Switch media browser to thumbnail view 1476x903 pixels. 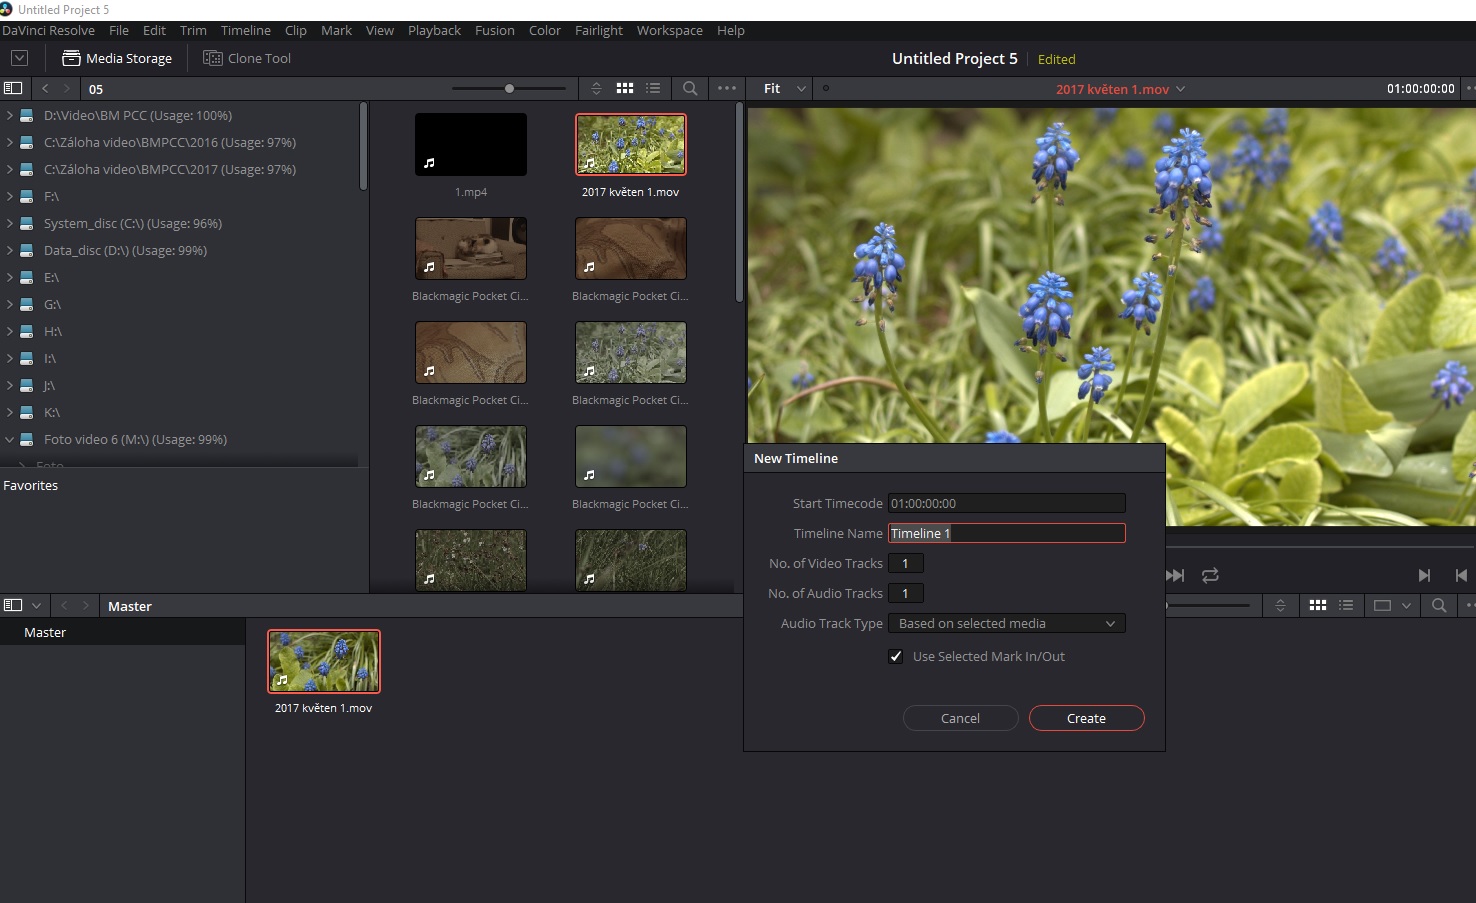(x=625, y=88)
